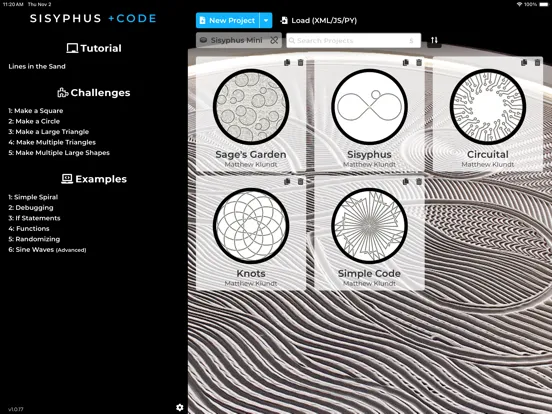Click the Simple Code title text
This screenshot has height=414, width=552.
coord(369,274)
